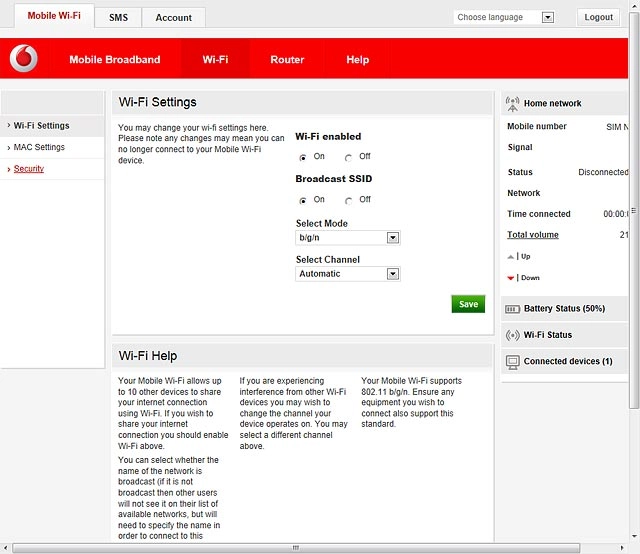Click the vertical scrollbar down arrow

point(634,536)
